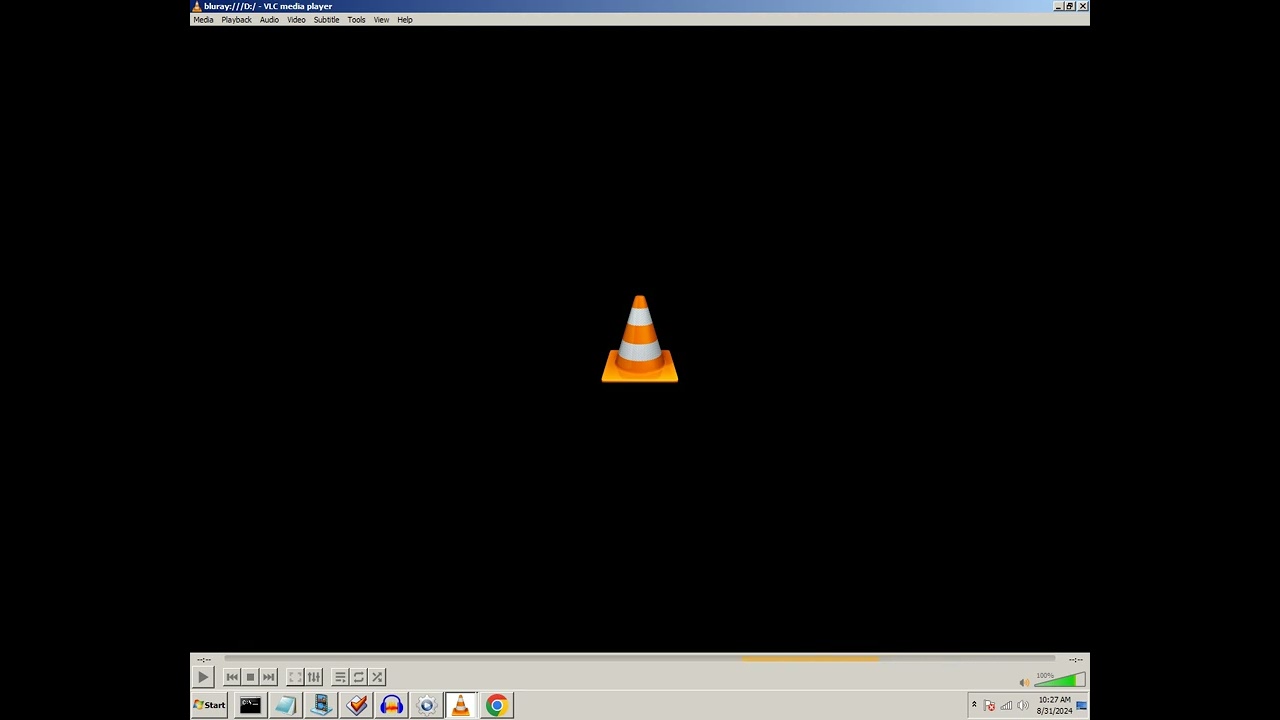Open the orange checkmark taskbar icon
This screenshot has height=720, width=1280.
point(357,705)
